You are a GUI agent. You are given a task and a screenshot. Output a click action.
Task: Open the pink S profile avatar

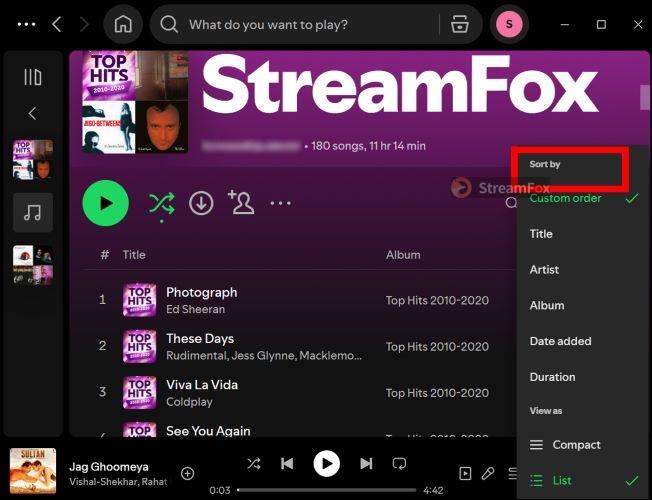pos(509,25)
